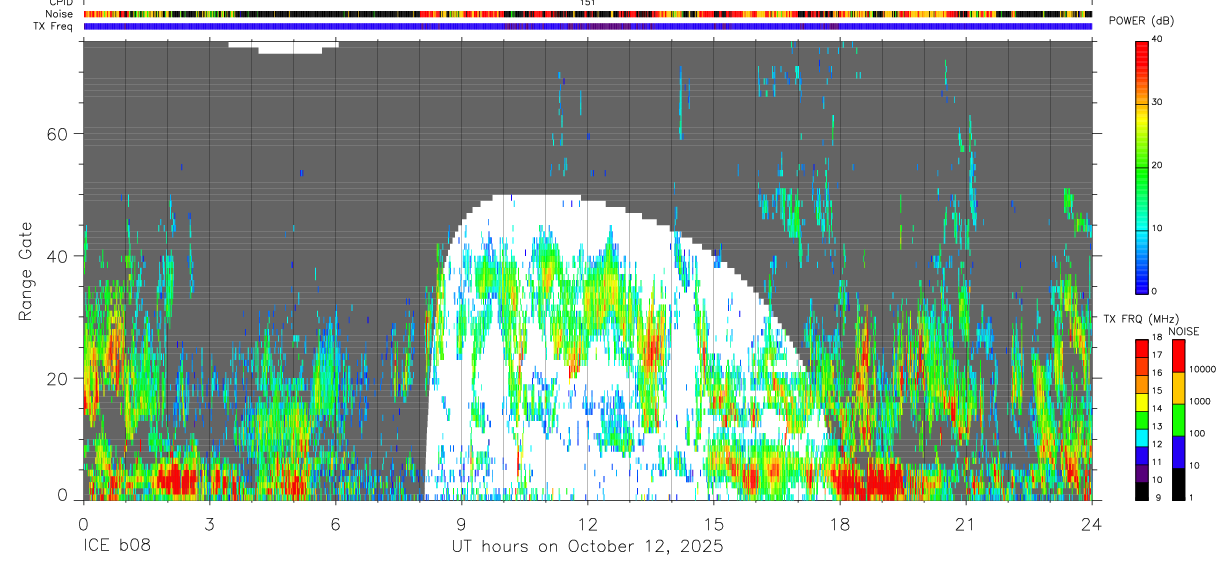Click the green 100–1000 NOISE legend segment

tap(1178, 420)
